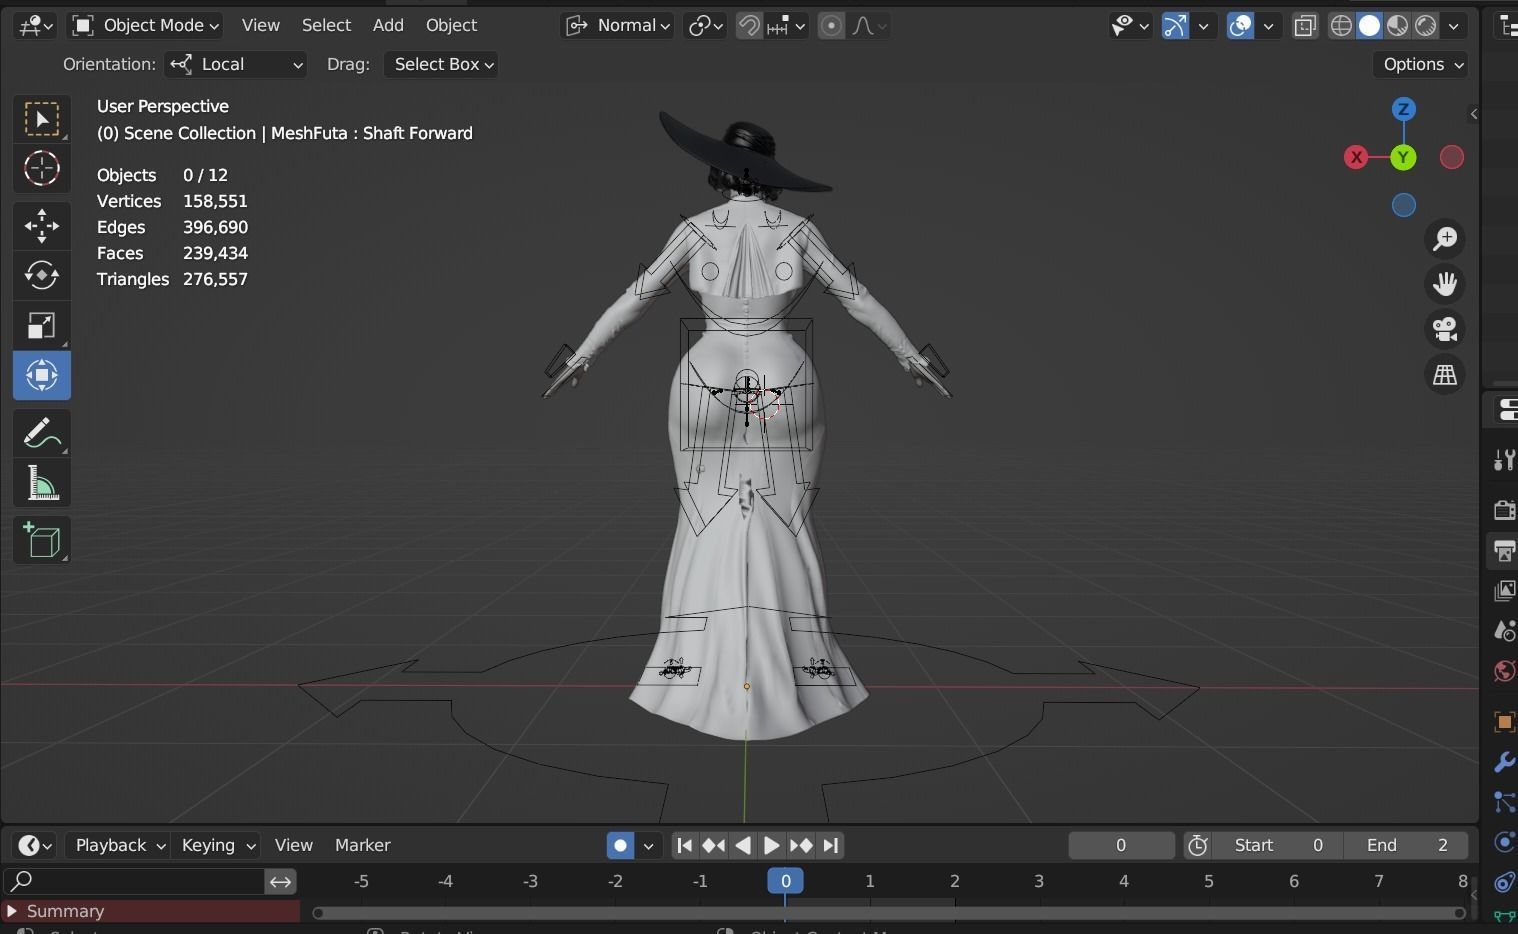Screen dimensions: 1518x934
Task: Open the Object properties tab (orange square)
Action: tap(1504, 722)
